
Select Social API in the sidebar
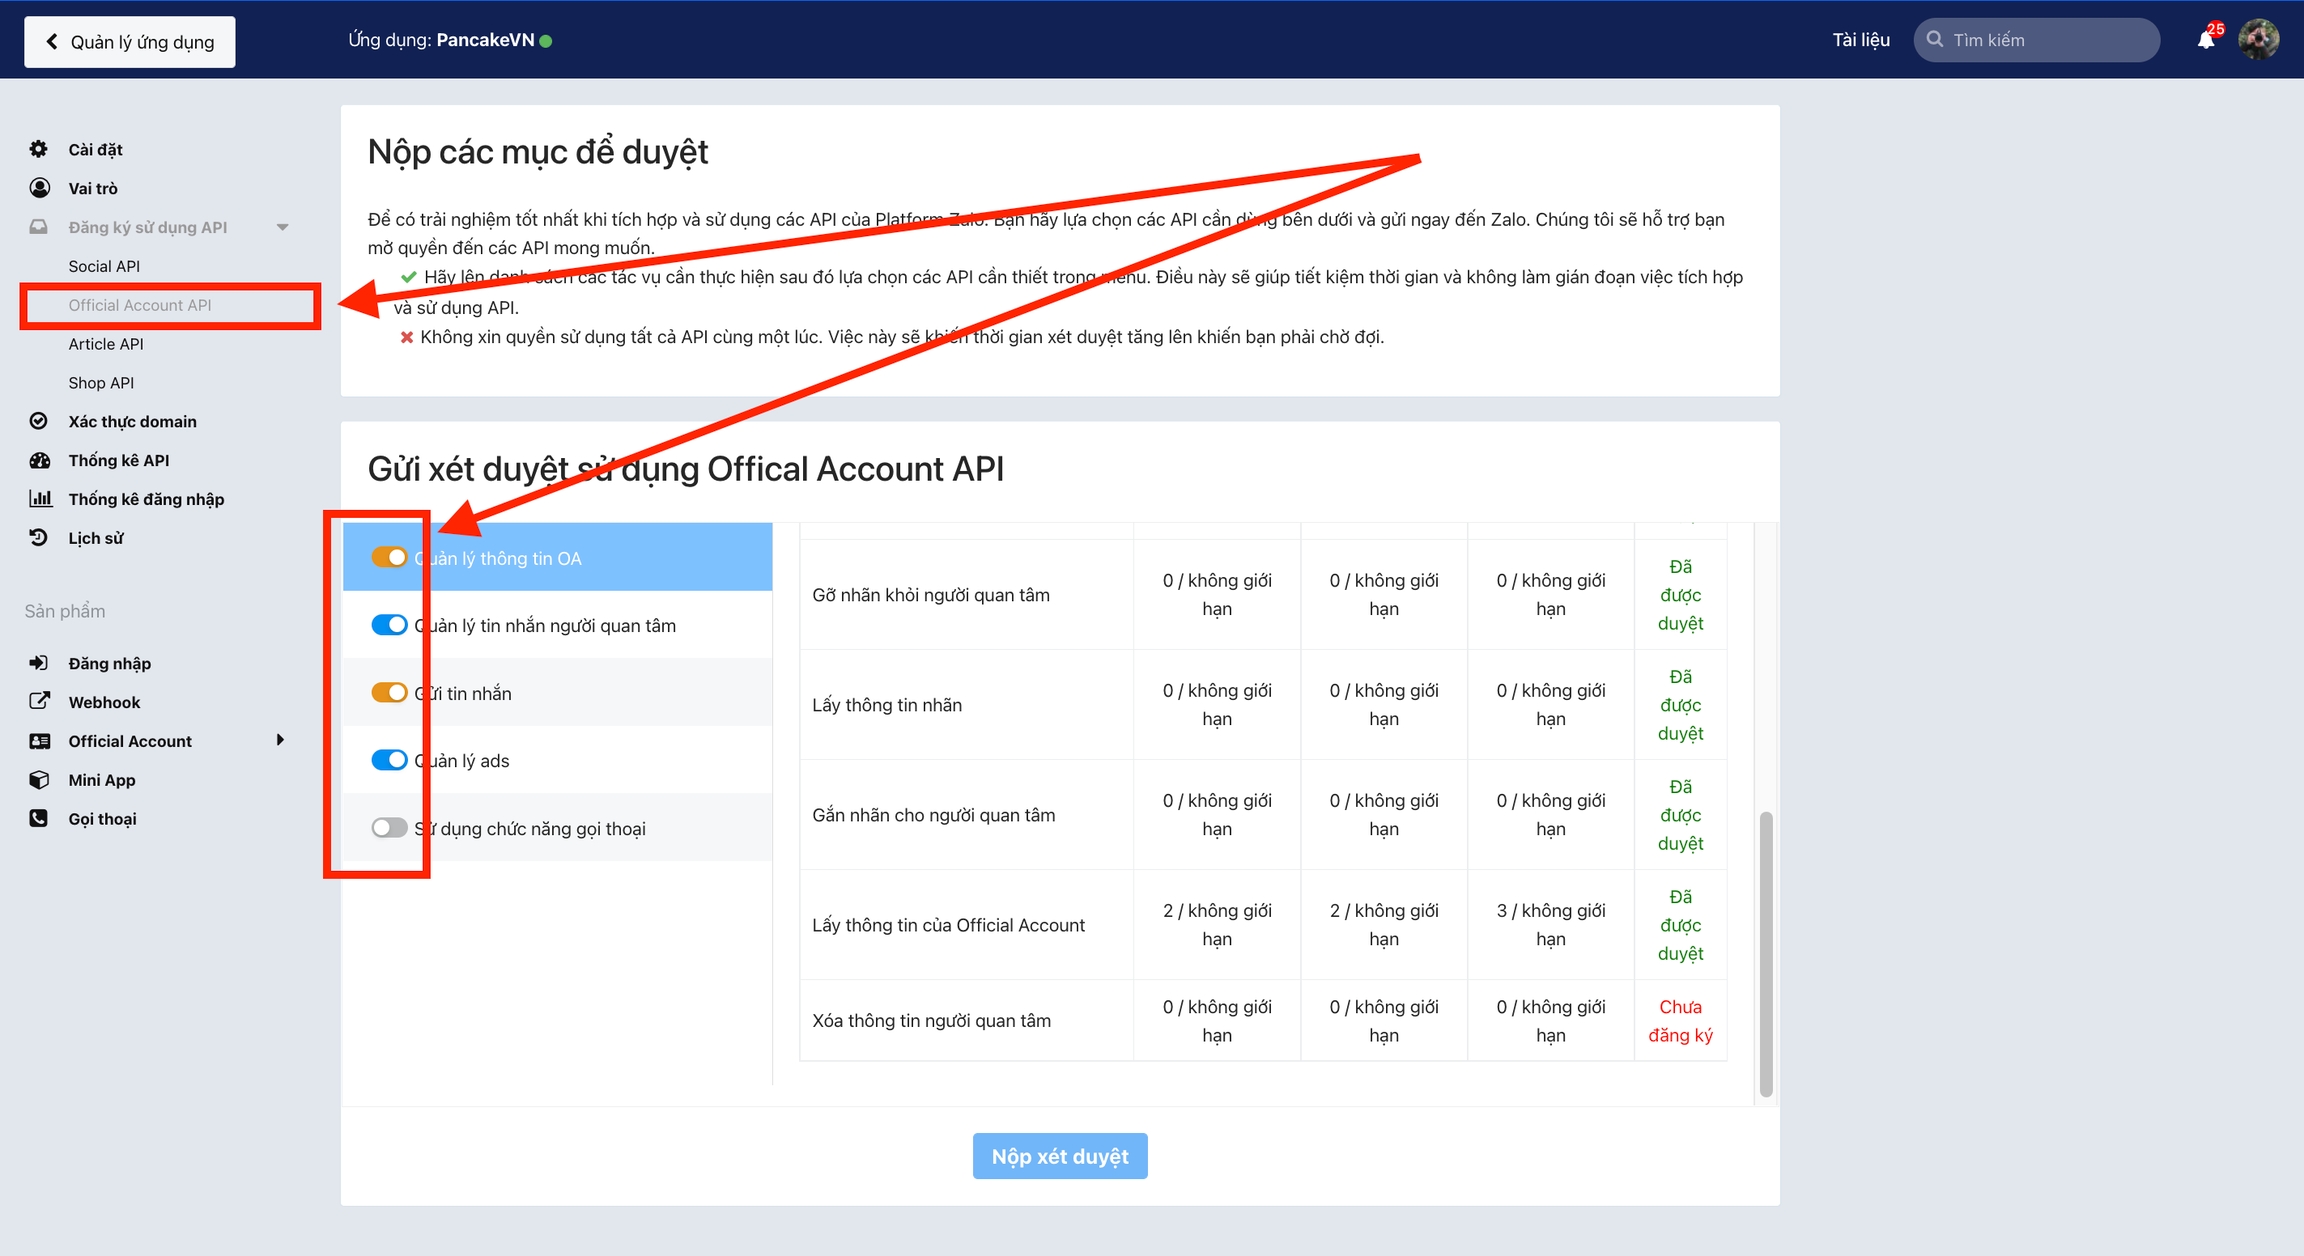(x=104, y=266)
